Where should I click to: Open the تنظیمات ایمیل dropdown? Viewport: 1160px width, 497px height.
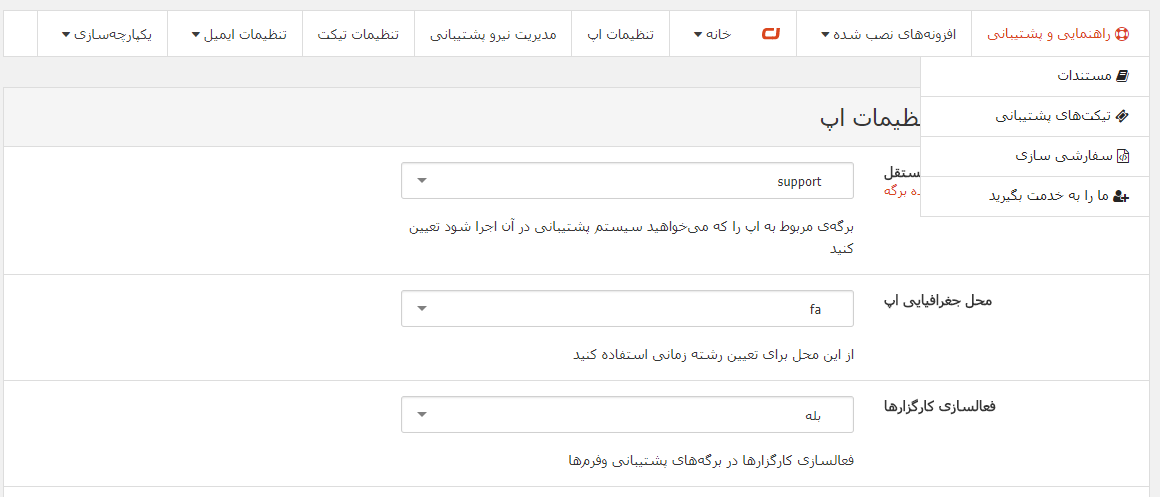tap(239, 34)
